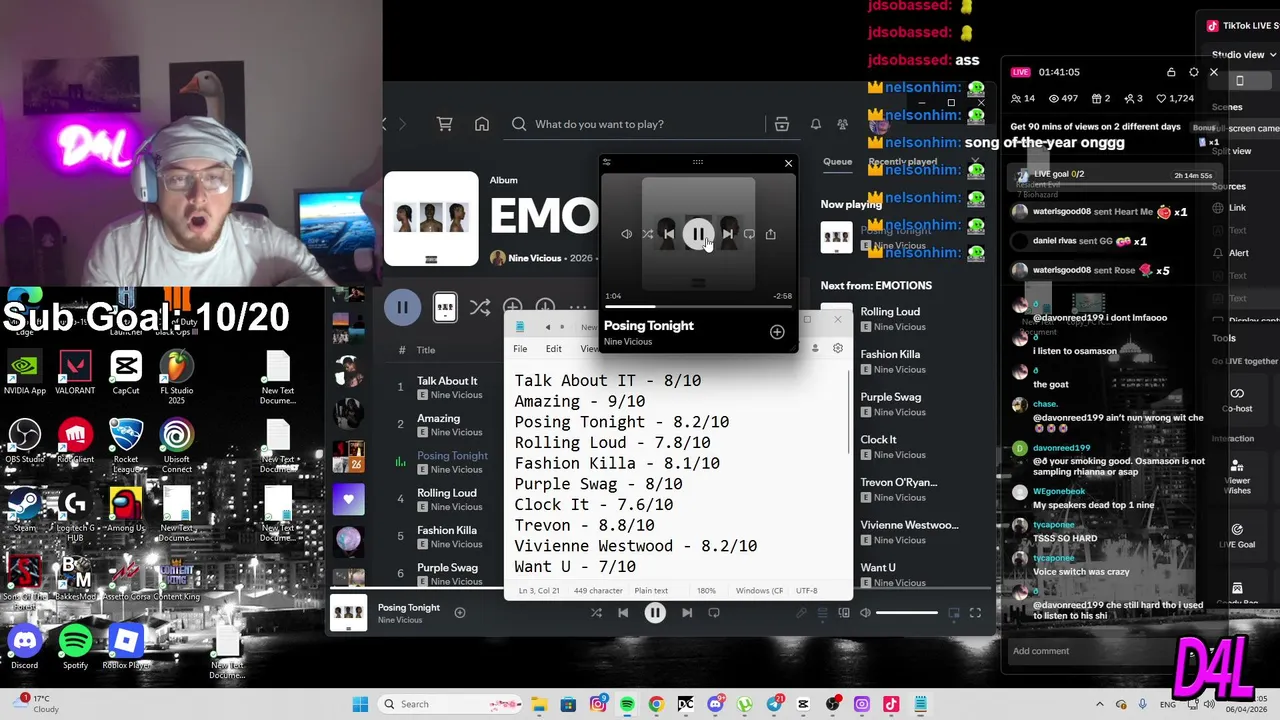This screenshot has width=1280, height=720.
Task: Open Notepad Edit menu
Action: click(554, 349)
